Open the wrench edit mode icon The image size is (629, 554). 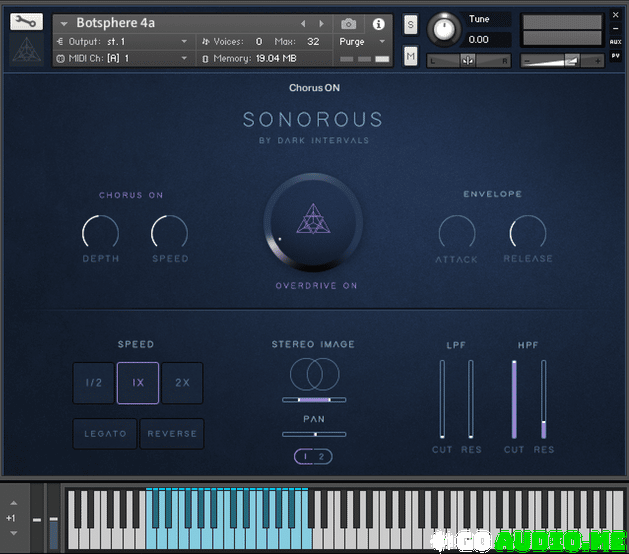[x=26, y=21]
